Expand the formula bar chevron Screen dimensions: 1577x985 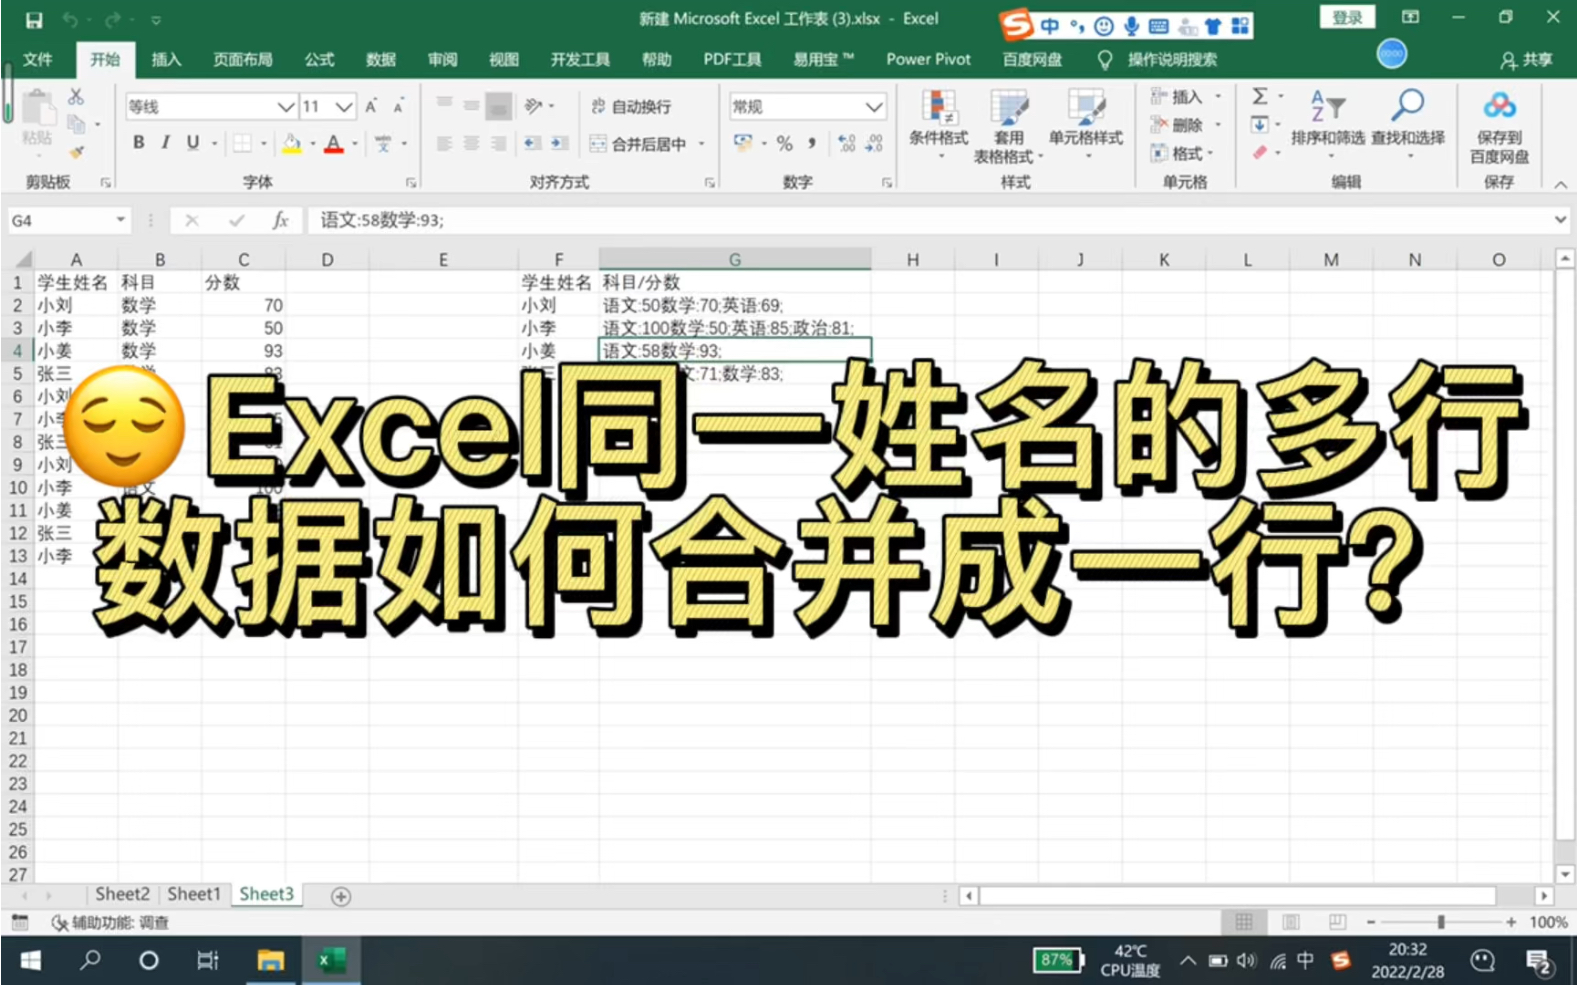1560,219
